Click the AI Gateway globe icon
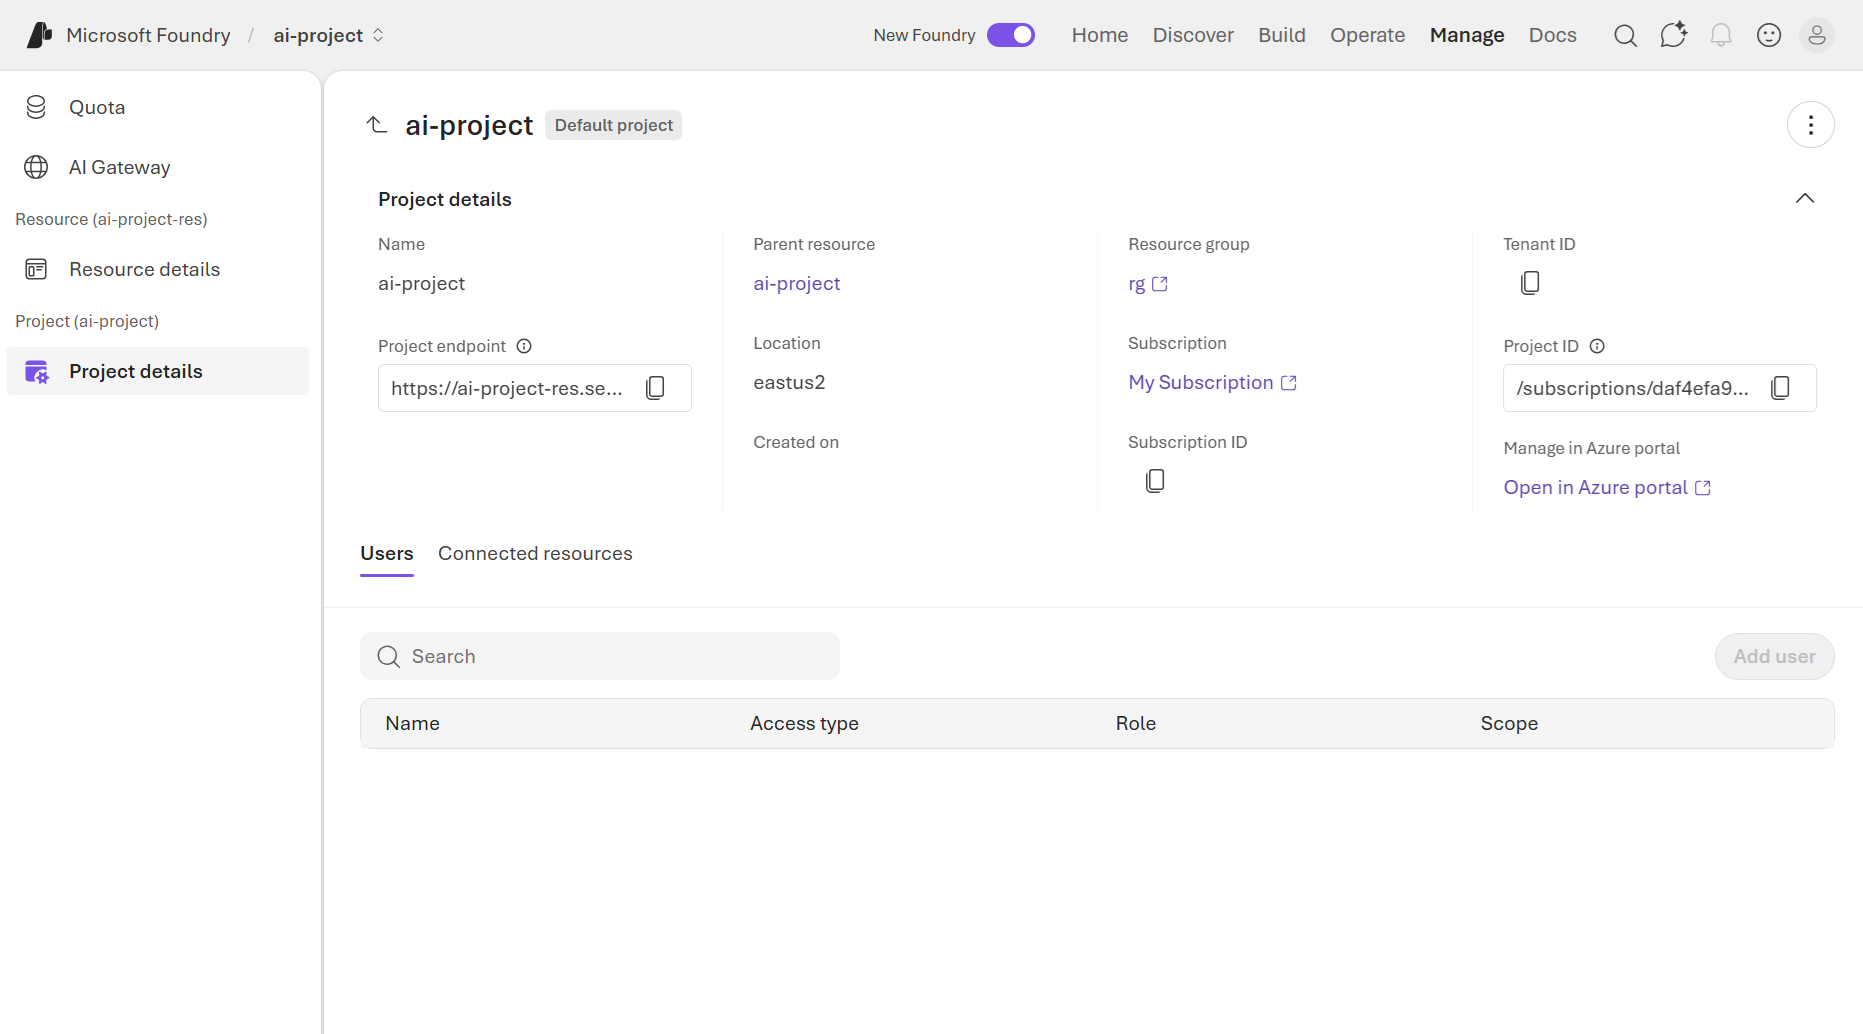This screenshot has width=1863, height=1034. (x=36, y=167)
